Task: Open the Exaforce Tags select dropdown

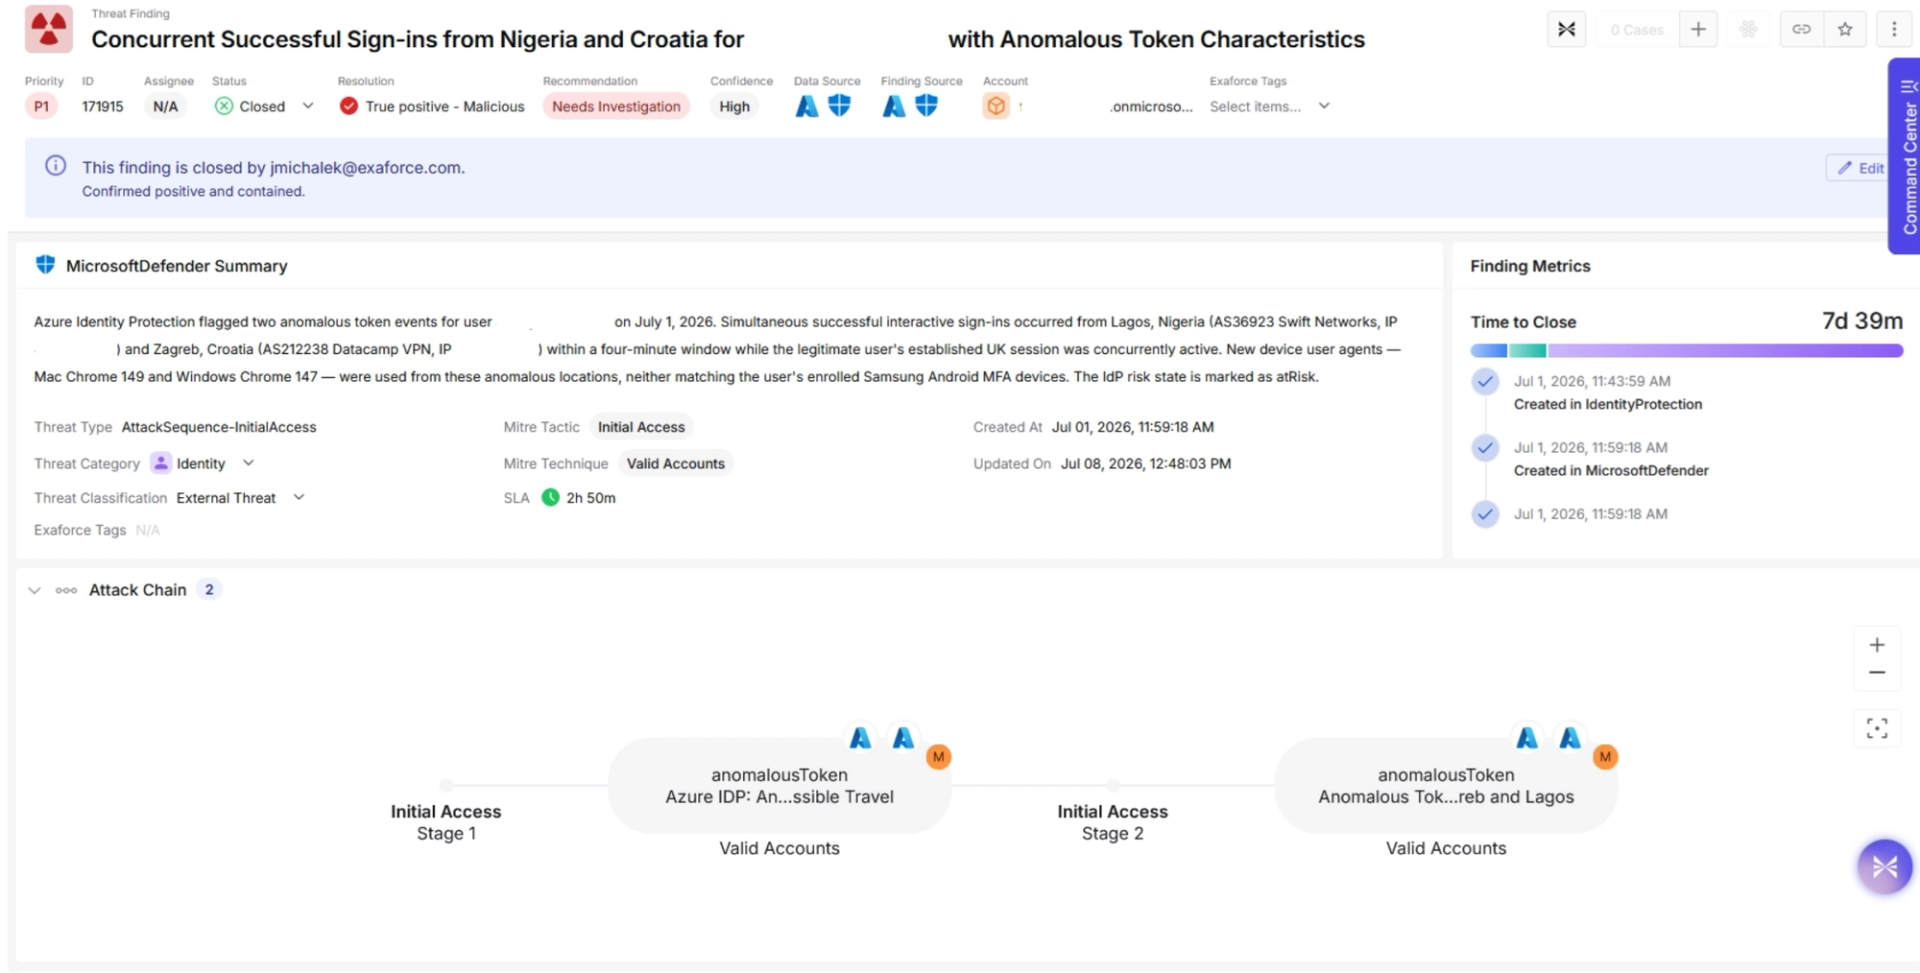Action: click(x=1269, y=106)
